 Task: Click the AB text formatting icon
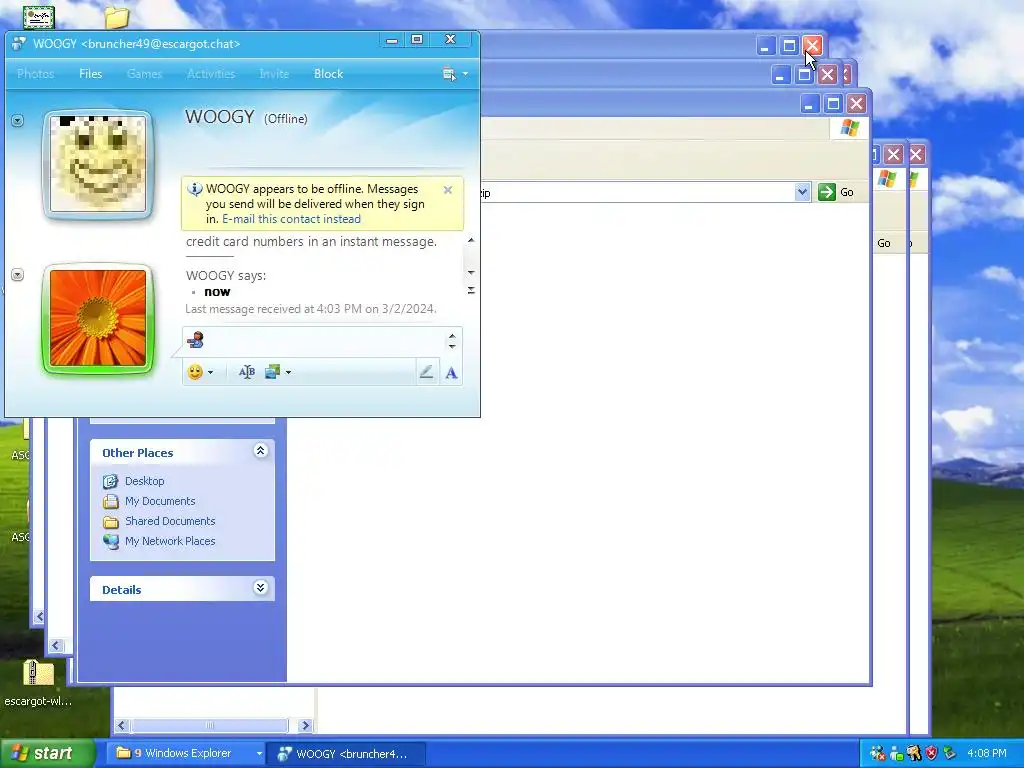pyautogui.click(x=246, y=372)
